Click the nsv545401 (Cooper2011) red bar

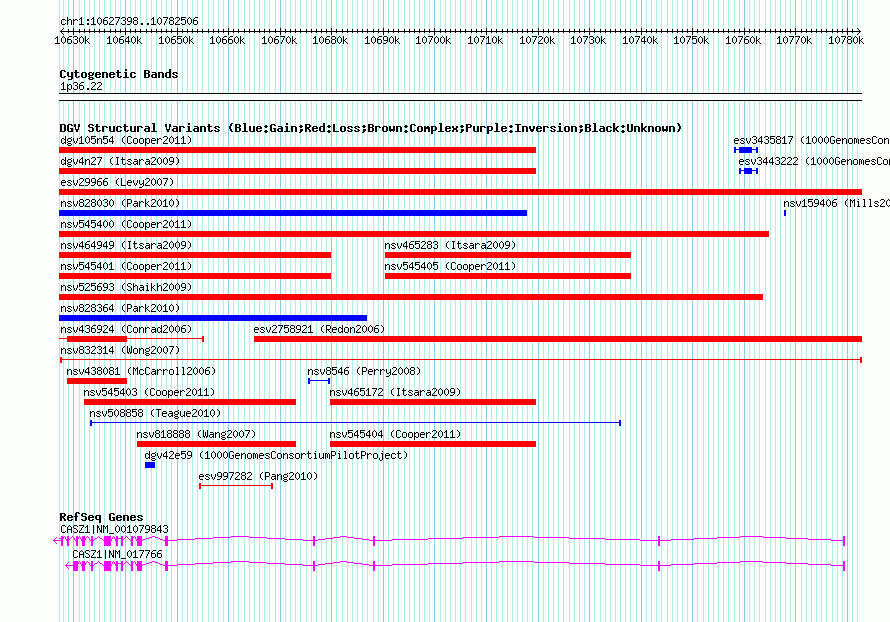click(195, 276)
